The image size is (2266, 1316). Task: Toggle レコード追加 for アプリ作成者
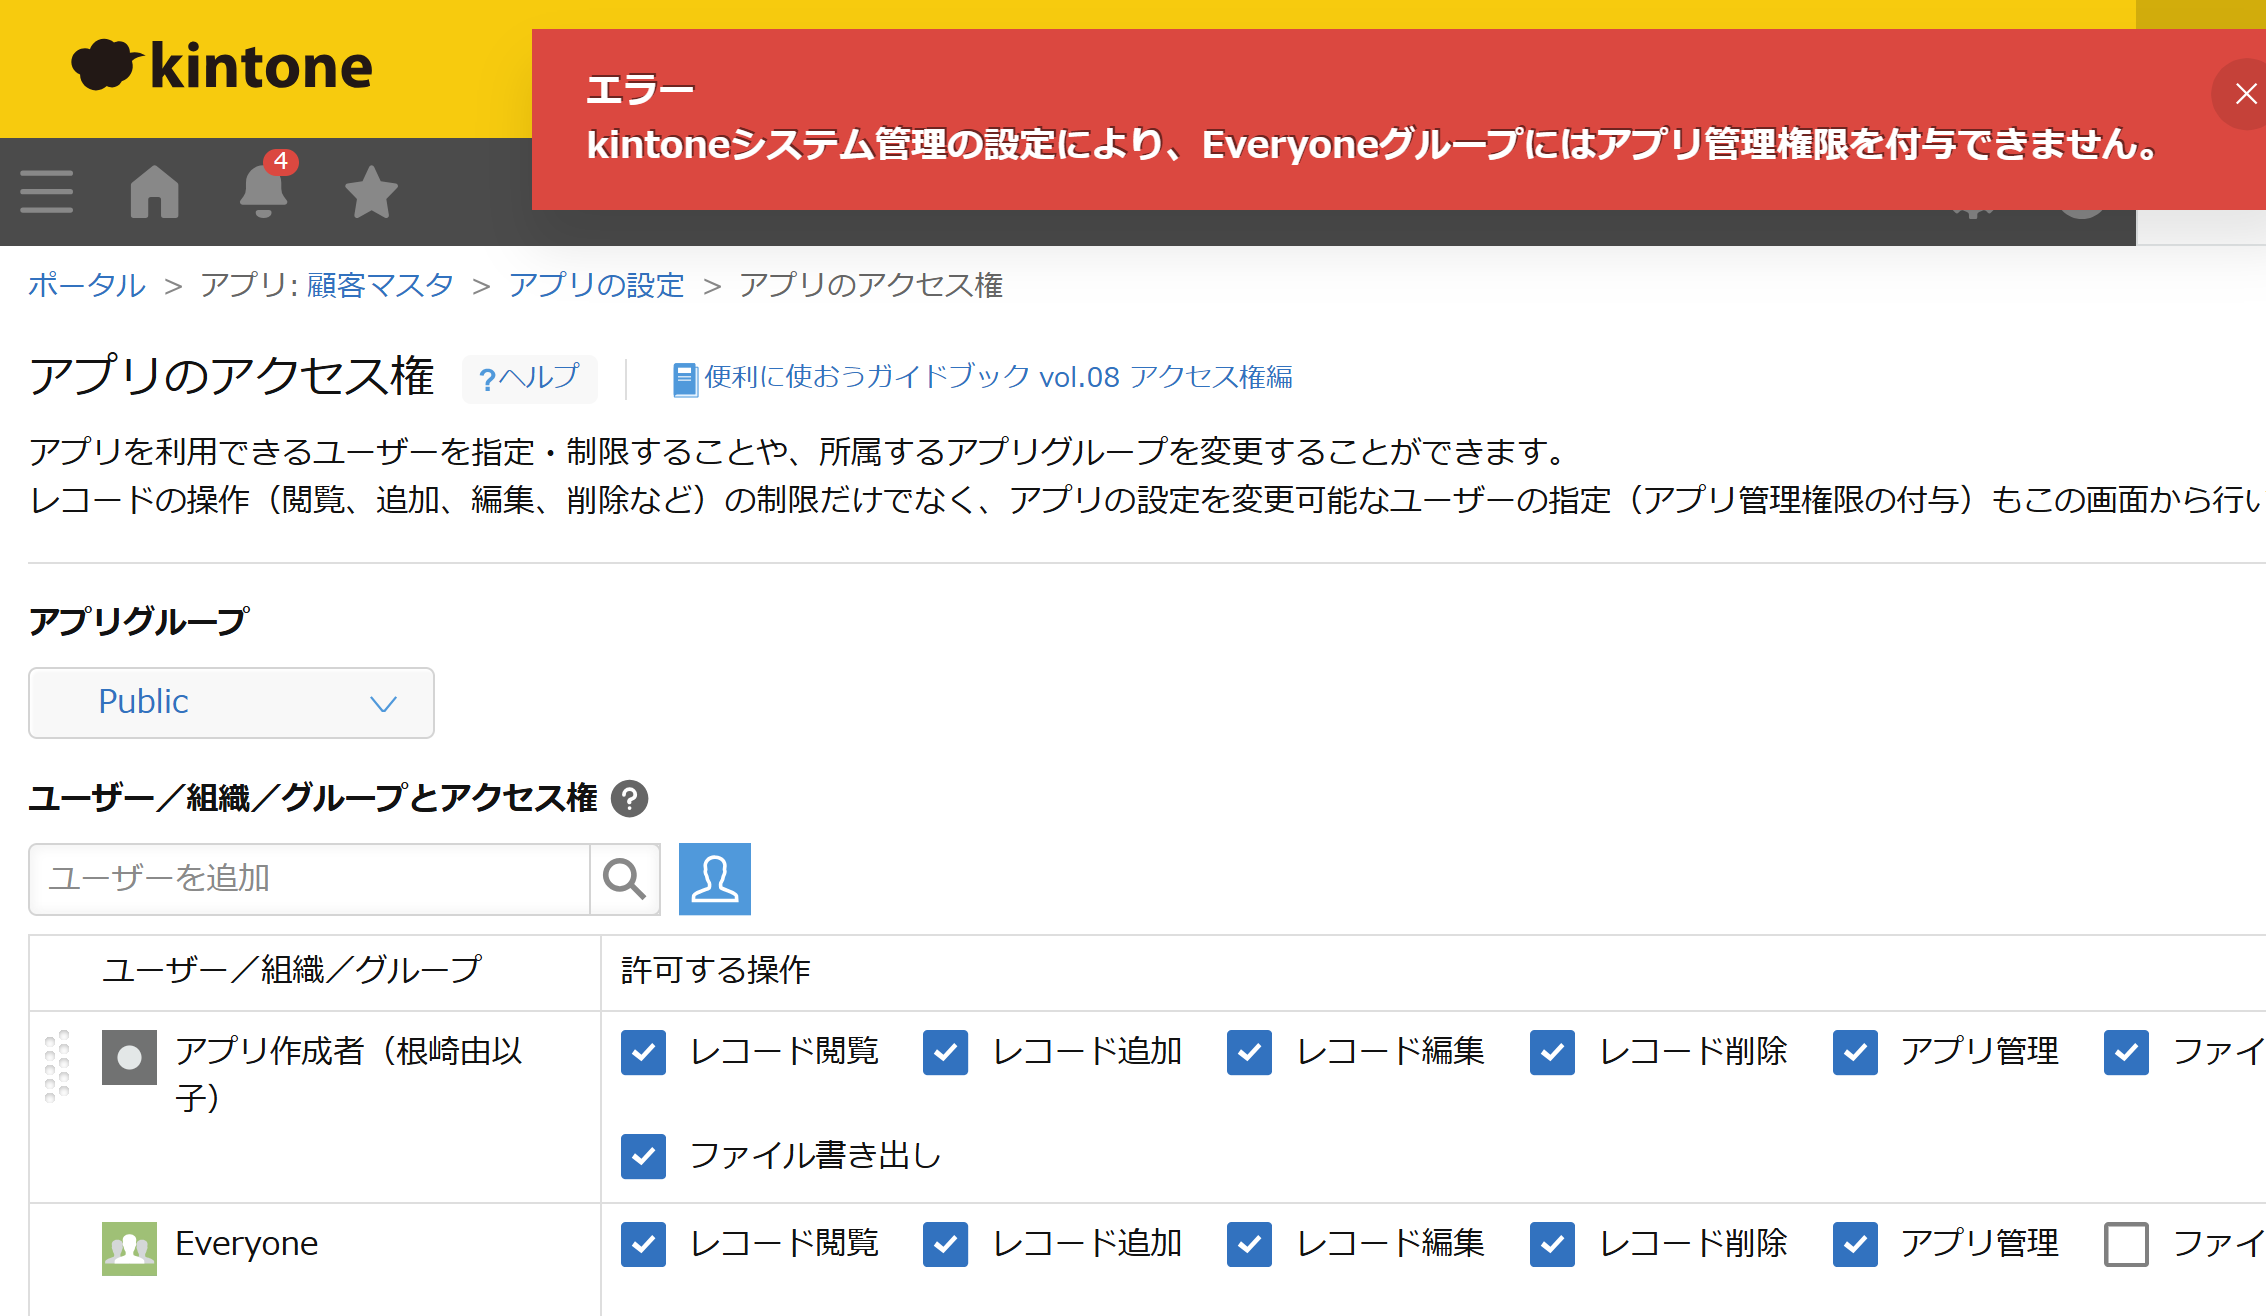click(945, 1052)
